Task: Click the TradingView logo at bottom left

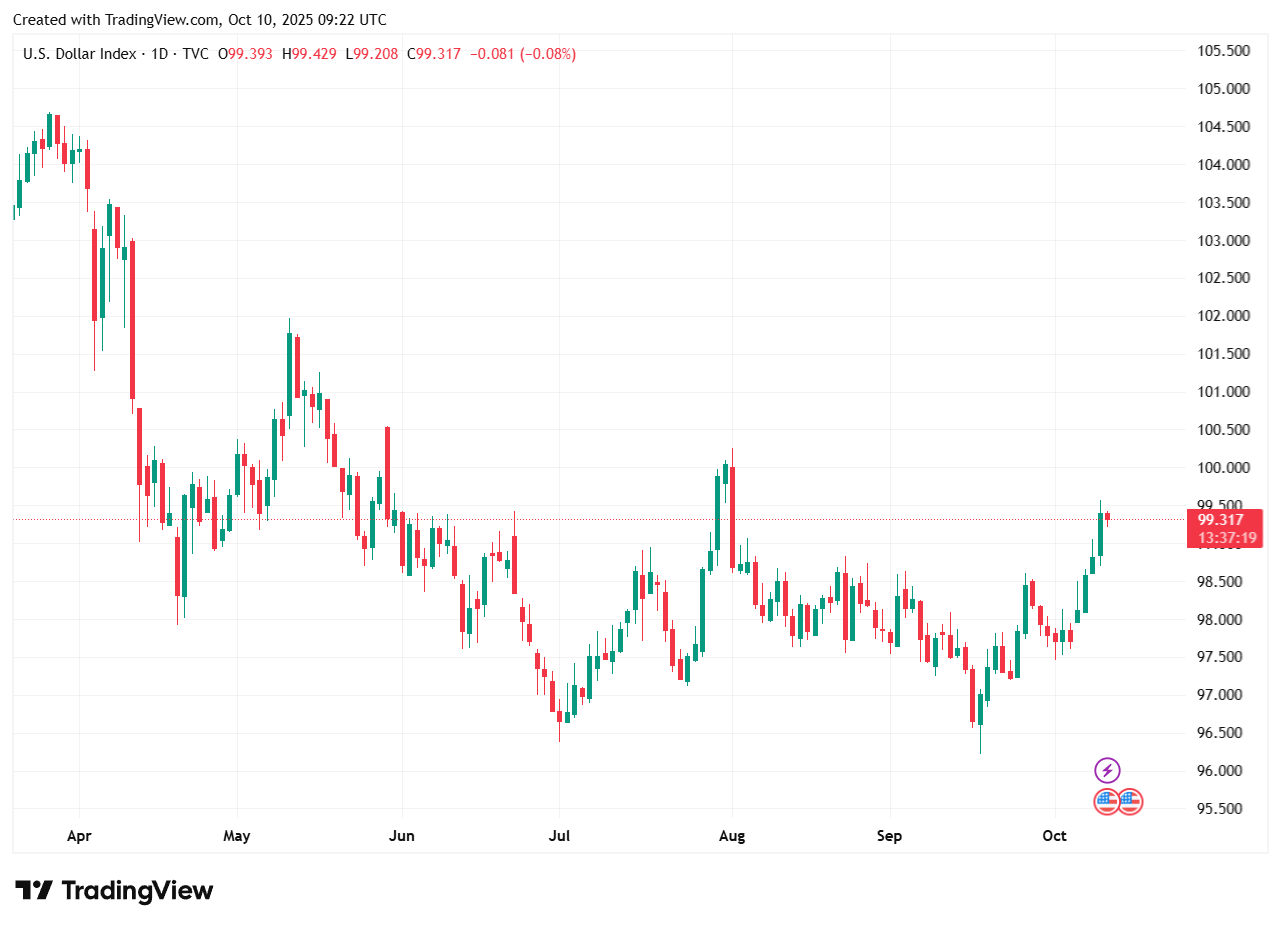Action: 114,890
